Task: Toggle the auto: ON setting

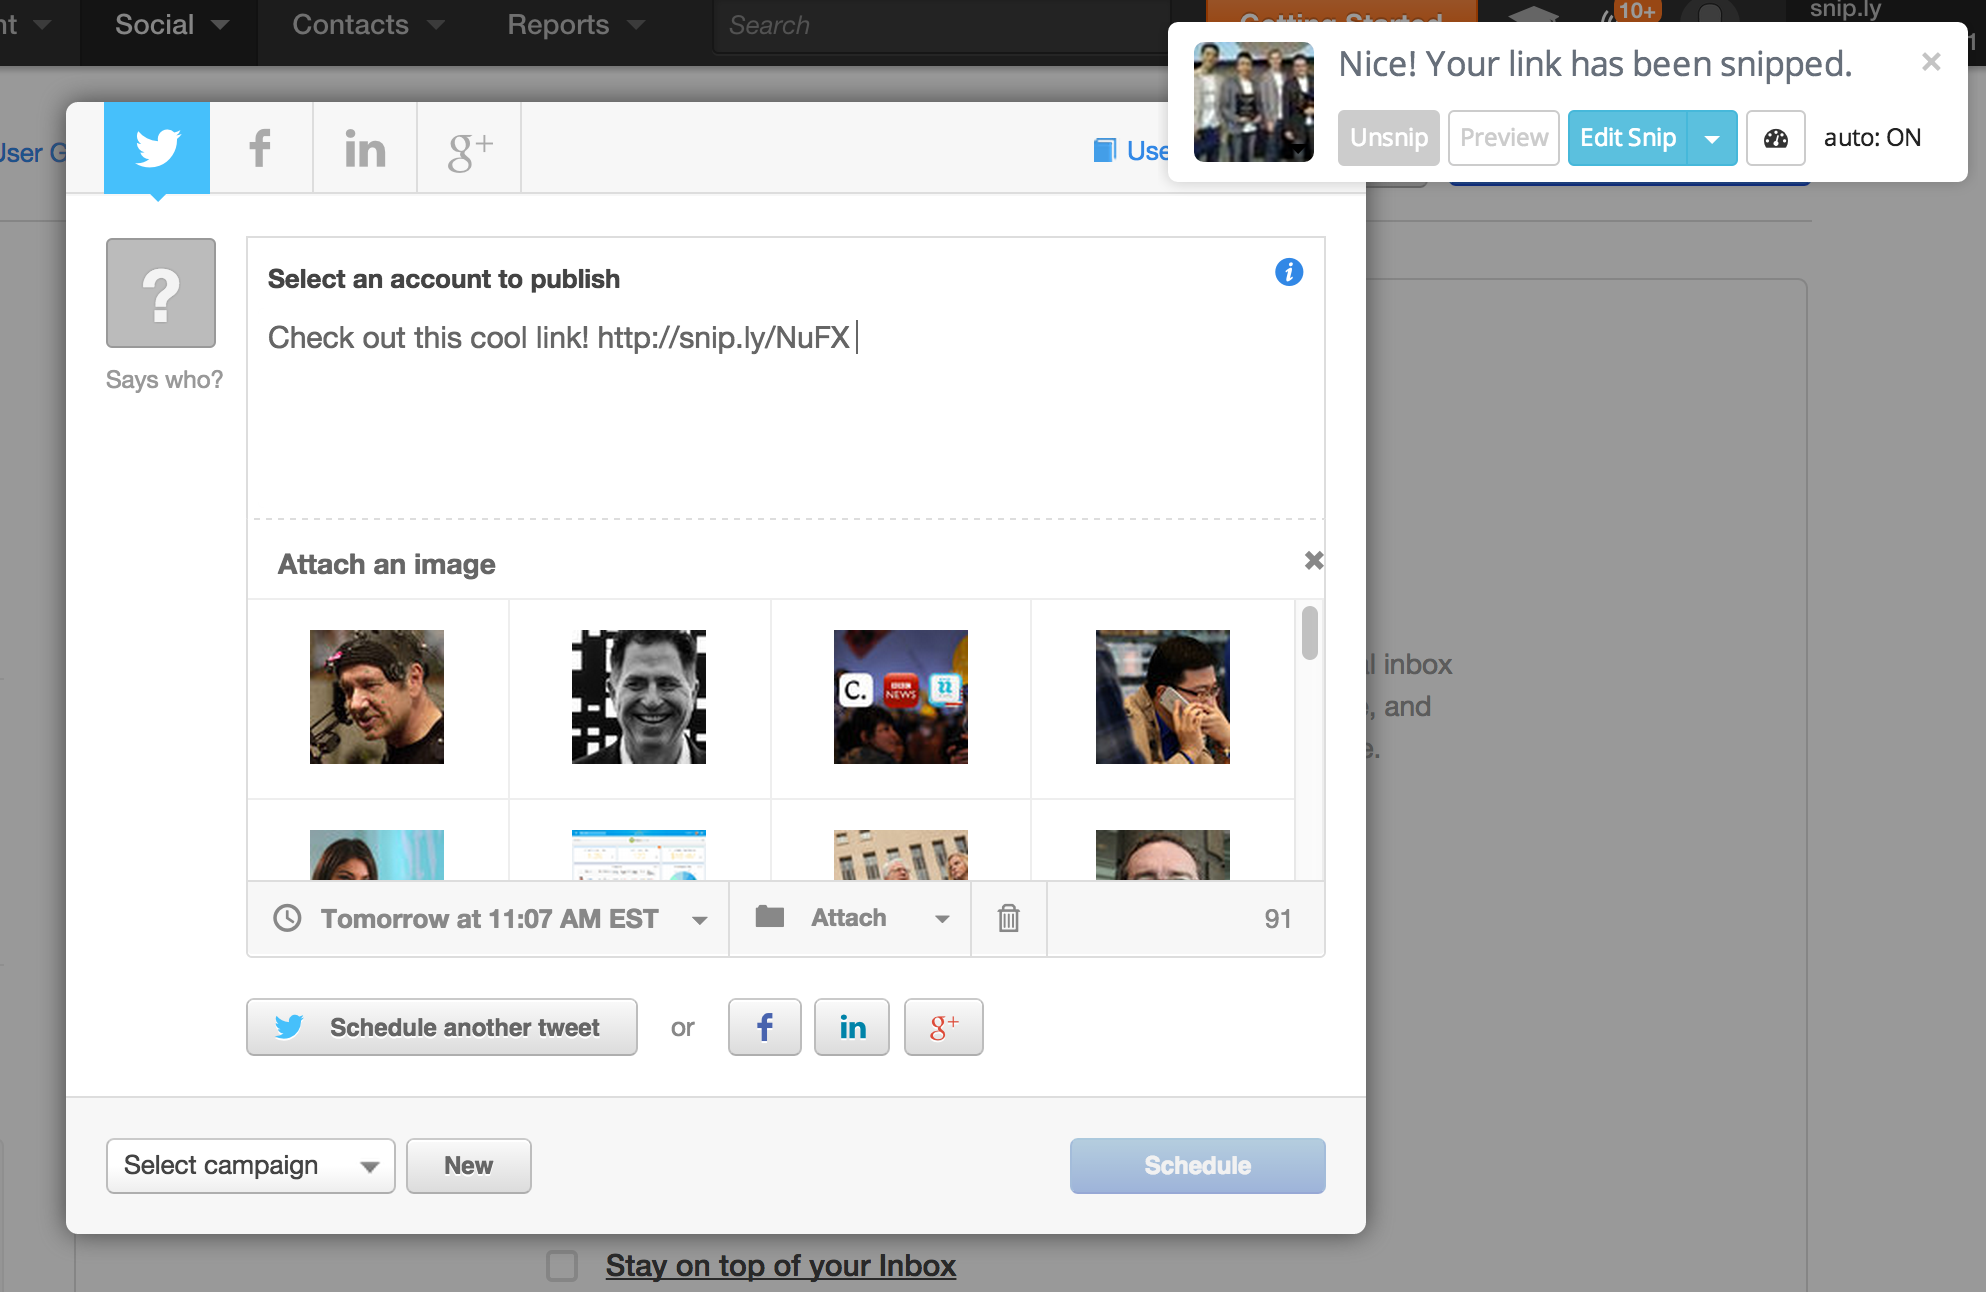Action: 1871,138
